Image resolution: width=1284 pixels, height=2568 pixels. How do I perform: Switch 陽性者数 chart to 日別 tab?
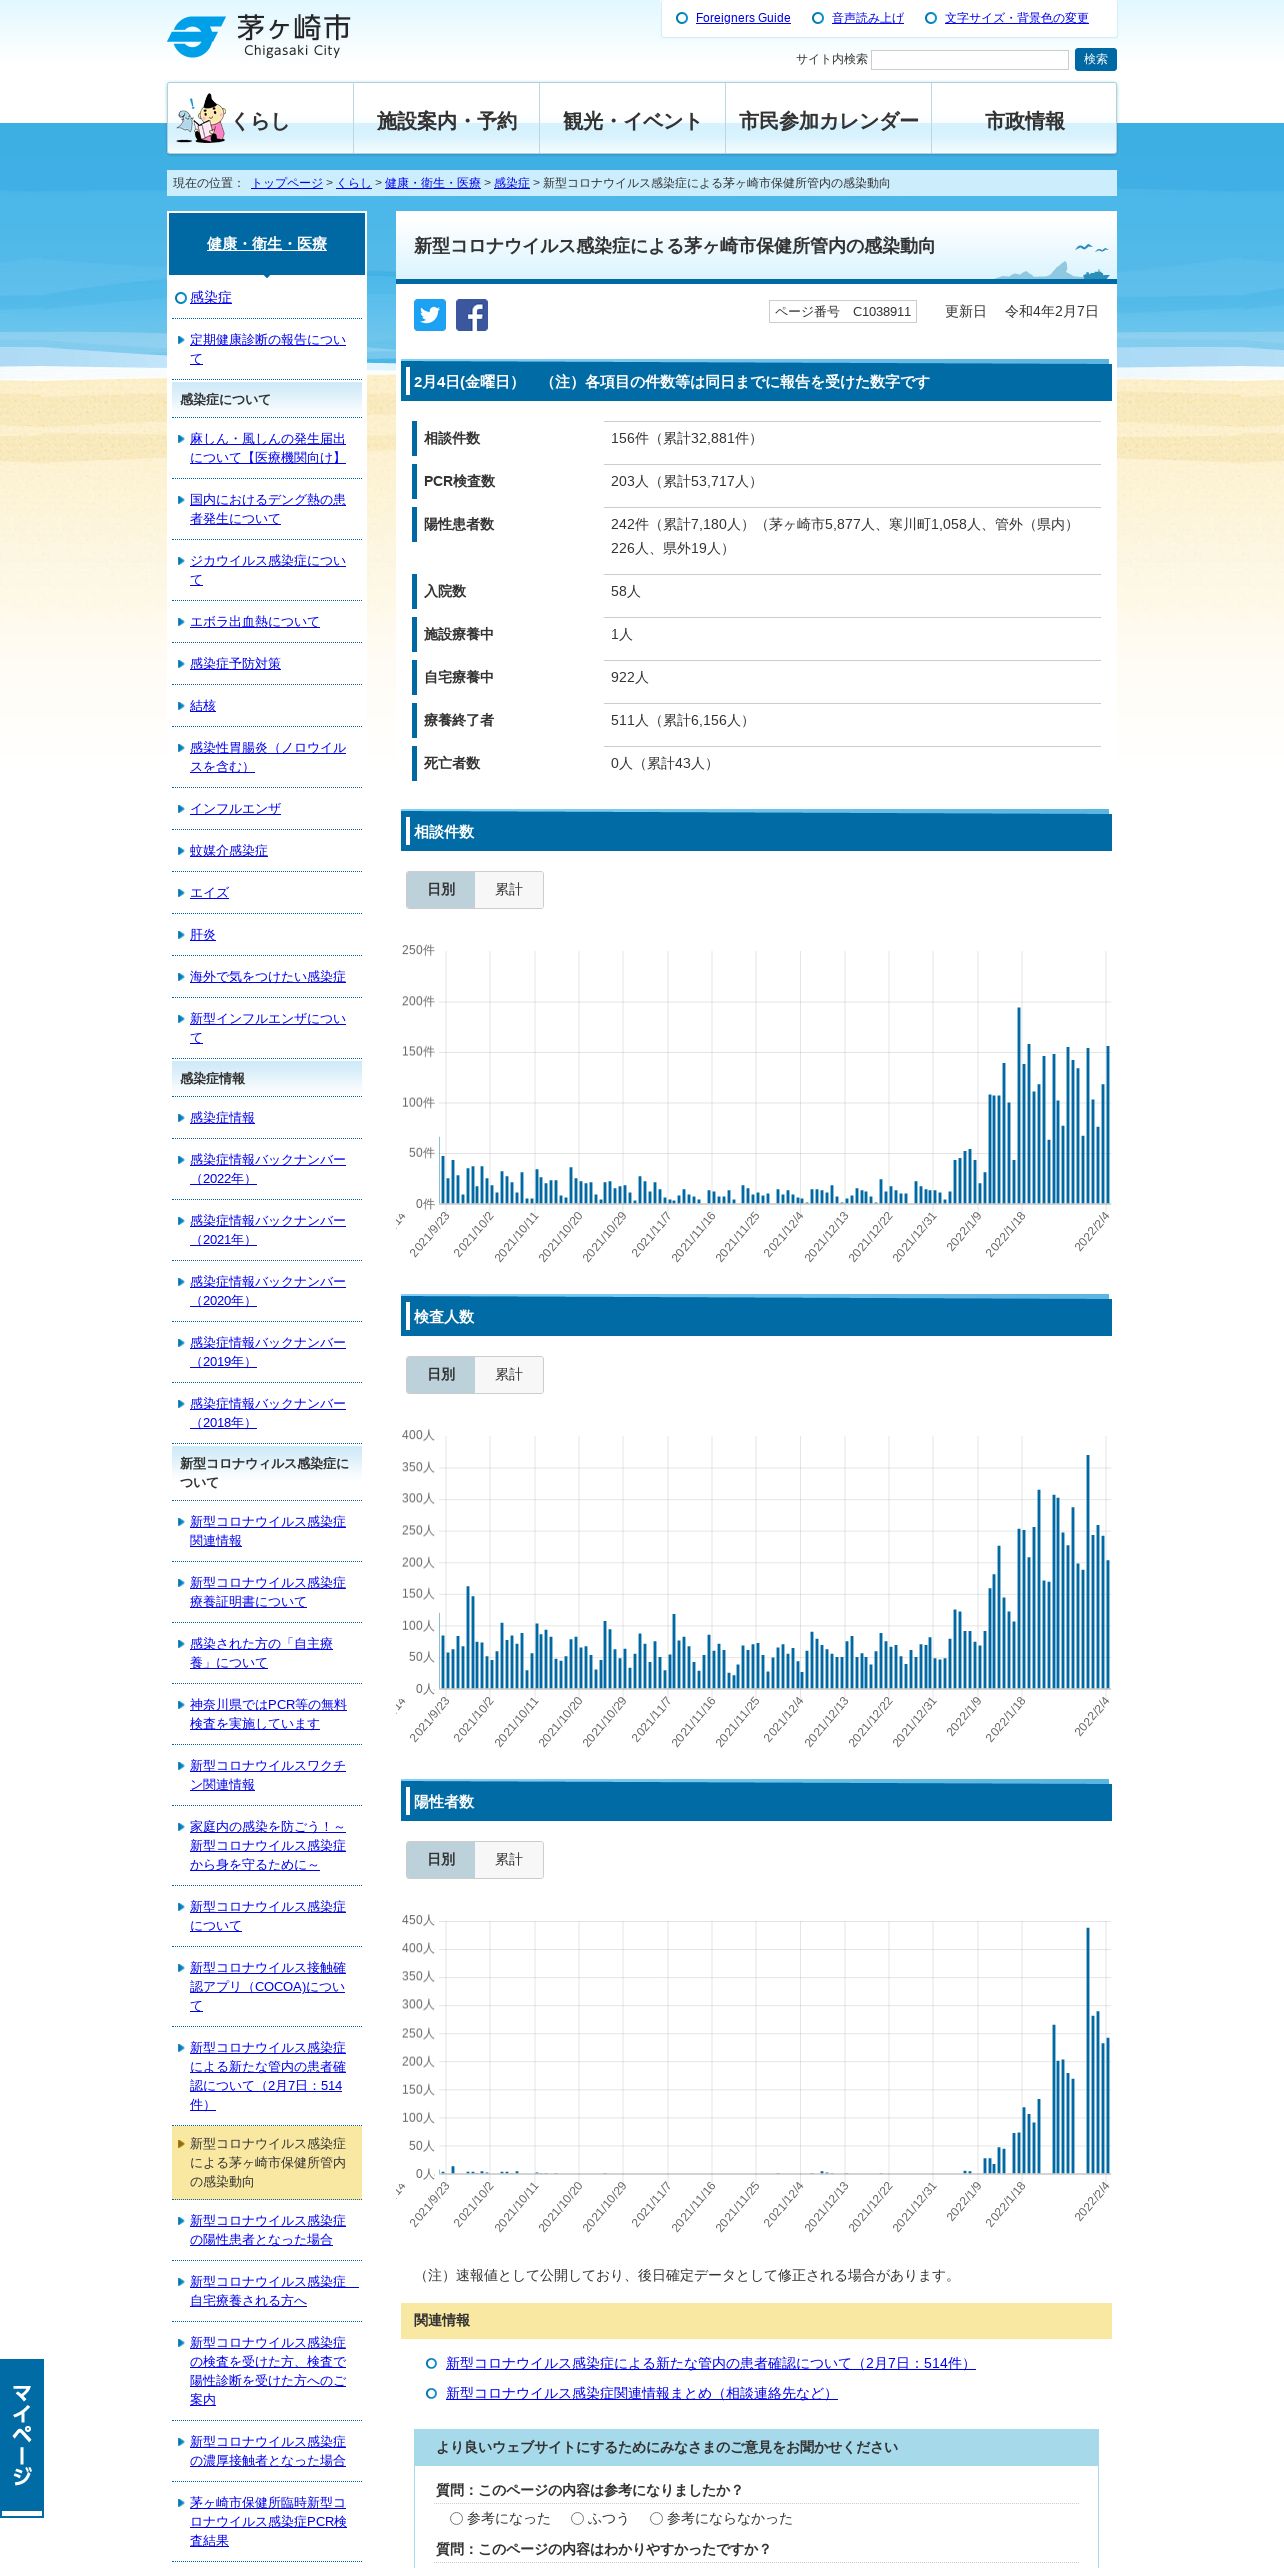(440, 1859)
